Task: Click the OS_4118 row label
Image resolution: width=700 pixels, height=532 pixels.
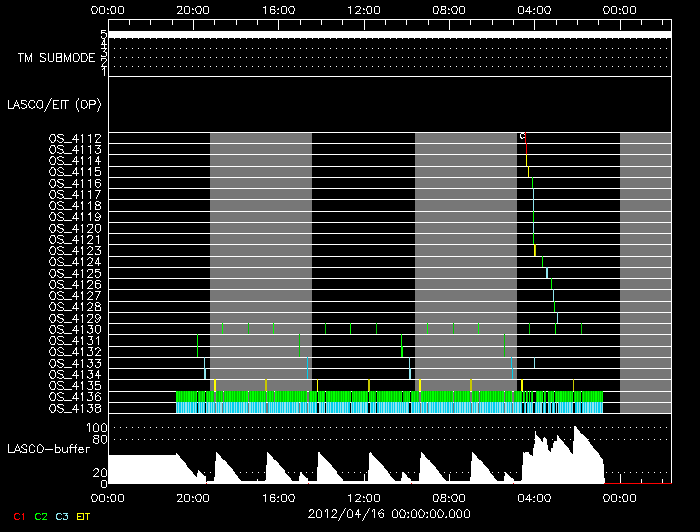Action: pos(75,206)
